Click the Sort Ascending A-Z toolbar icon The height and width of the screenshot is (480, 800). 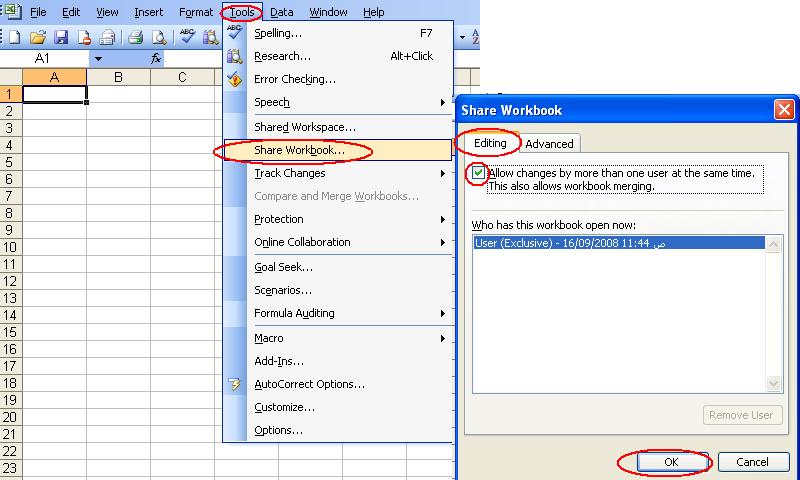pos(475,37)
